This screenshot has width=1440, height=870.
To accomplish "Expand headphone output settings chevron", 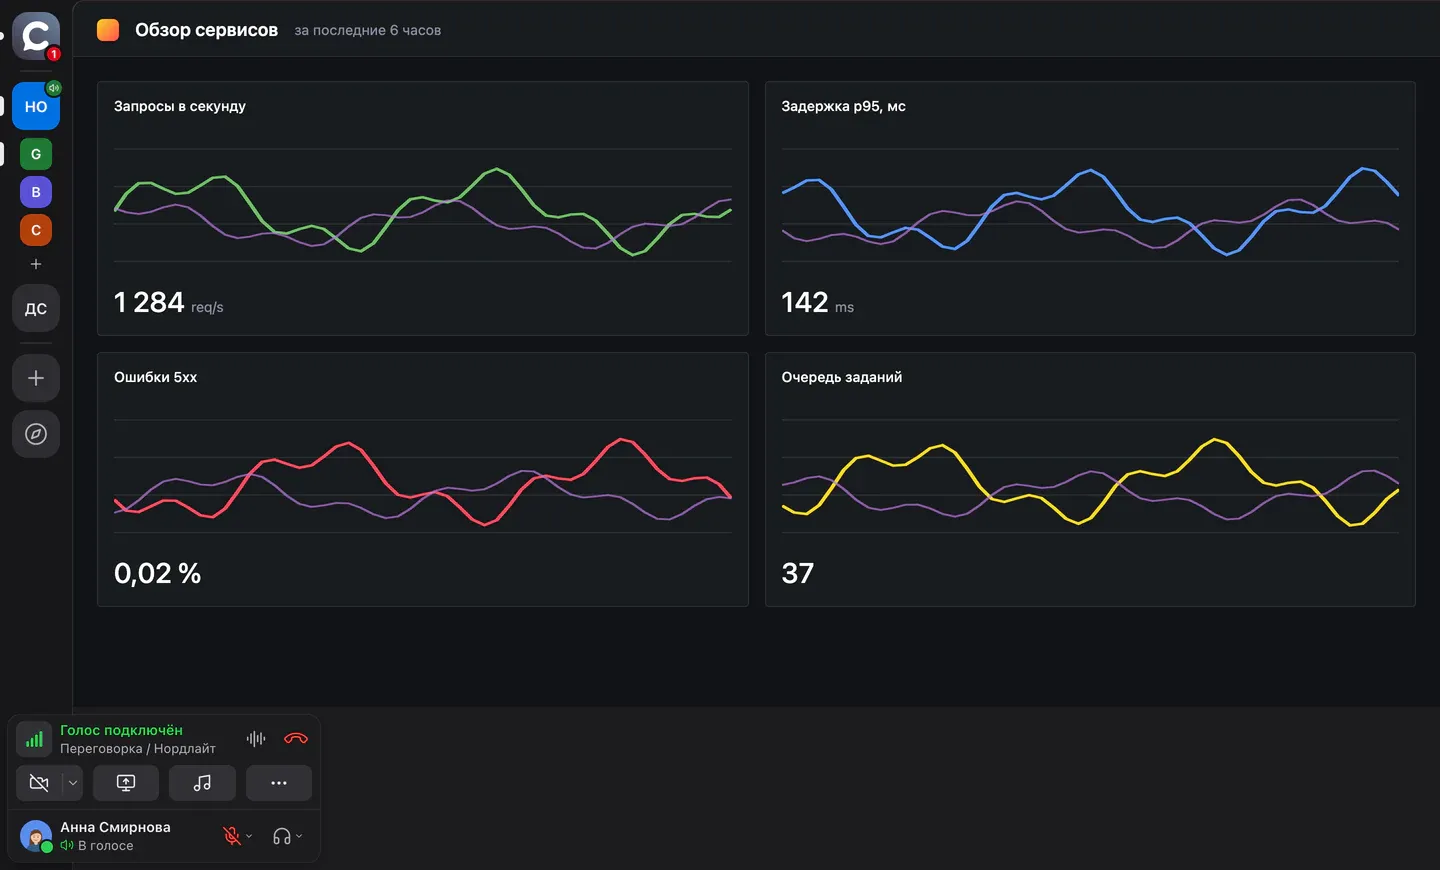I will tap(299, 836).
